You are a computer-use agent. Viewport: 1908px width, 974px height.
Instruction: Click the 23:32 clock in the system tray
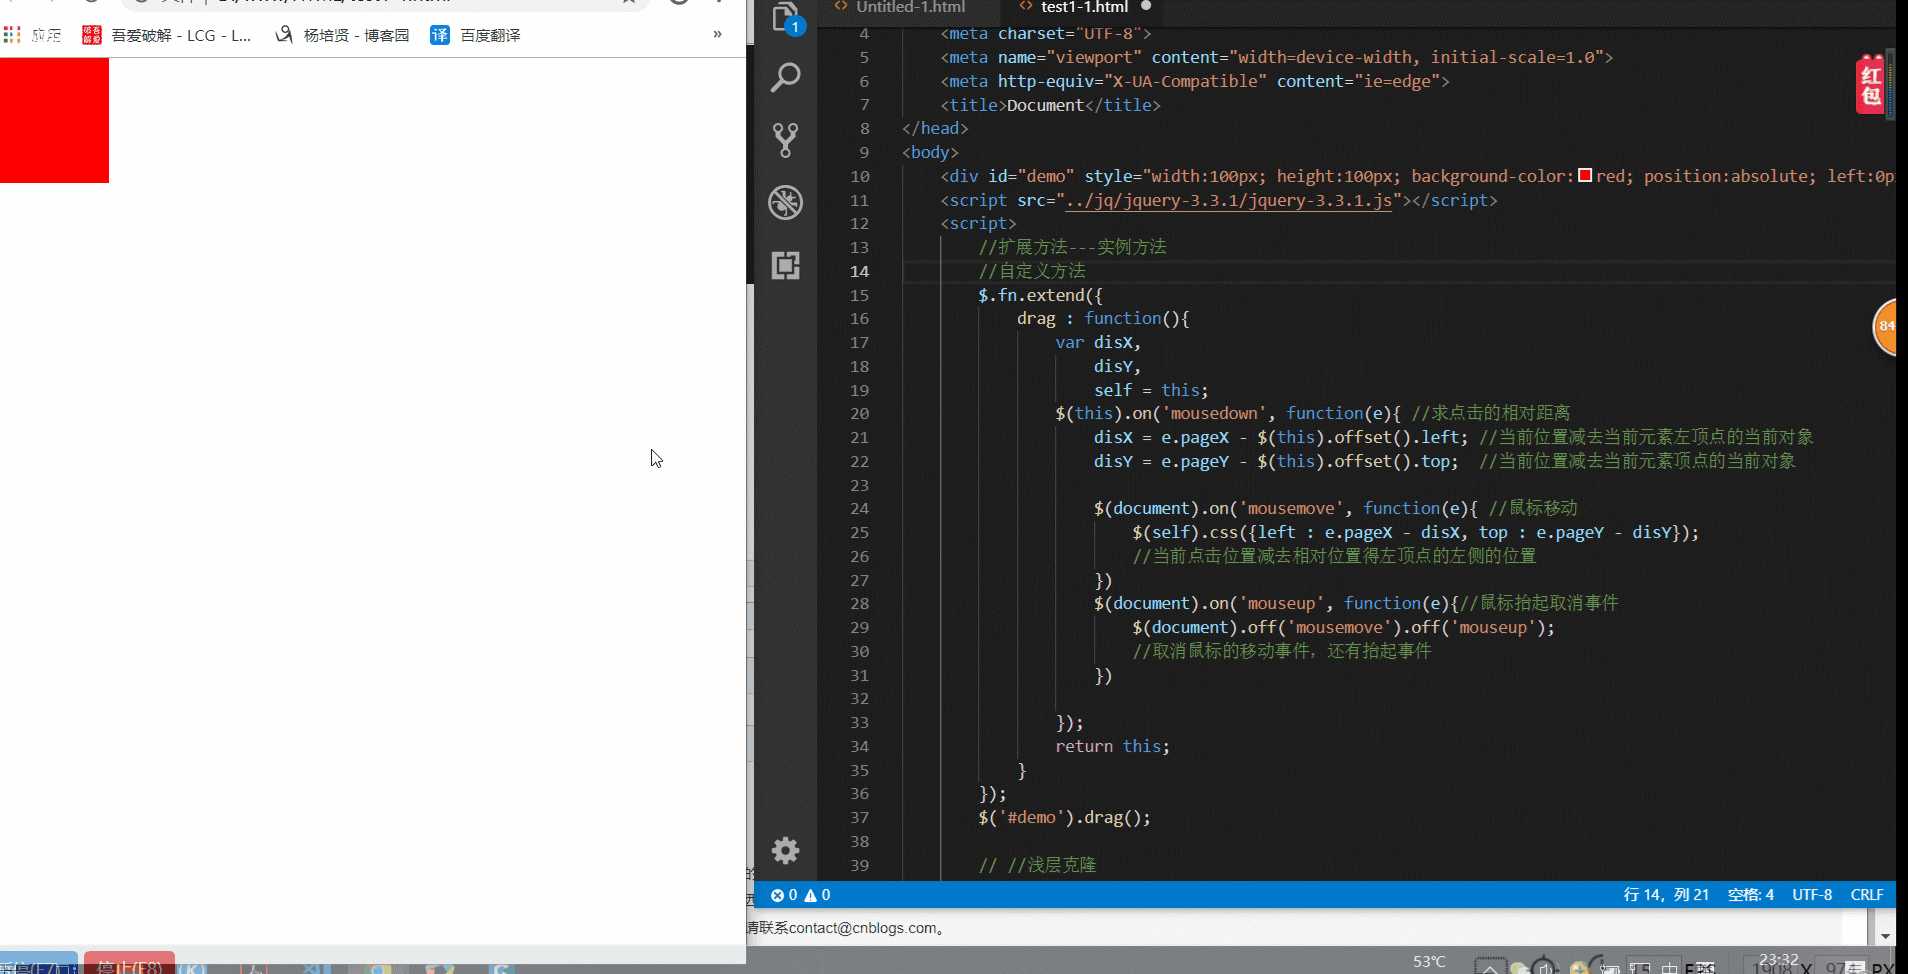[1779, 959]
